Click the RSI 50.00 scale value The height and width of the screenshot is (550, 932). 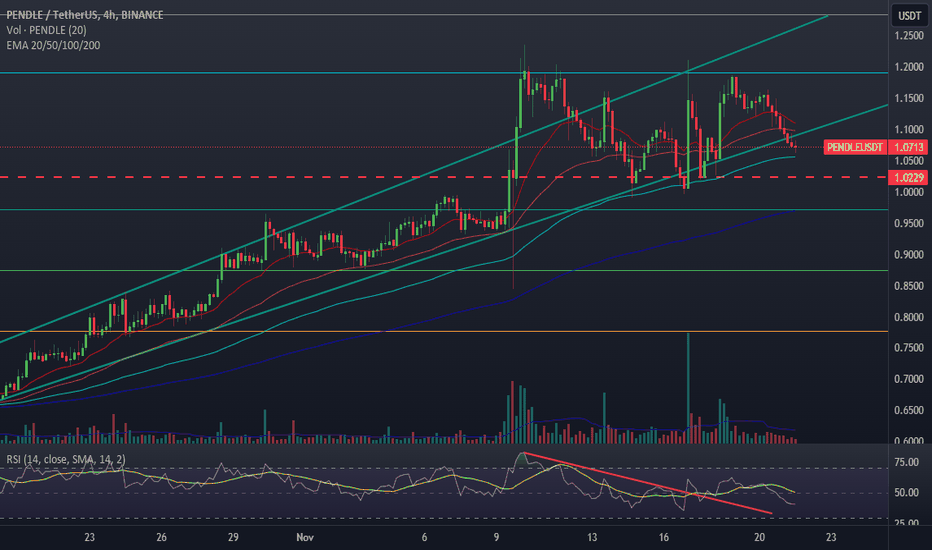(906, 493)
